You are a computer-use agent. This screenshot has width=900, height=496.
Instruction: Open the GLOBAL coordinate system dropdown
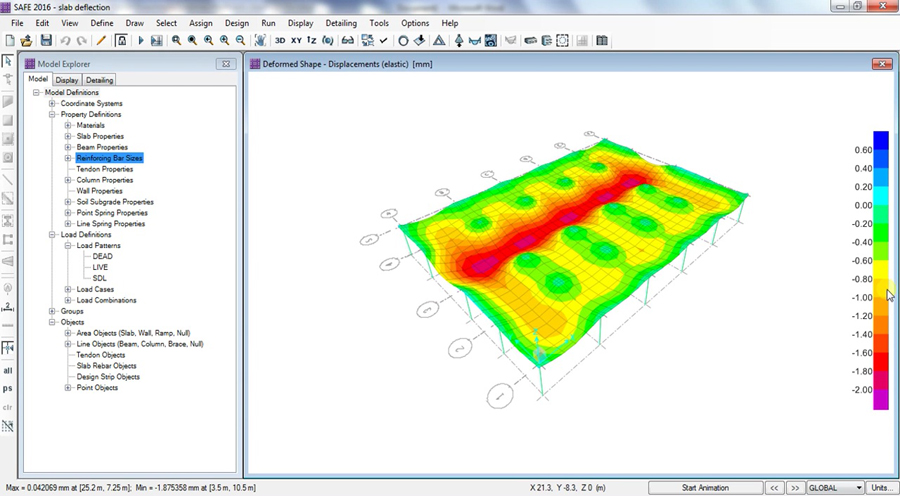pyautogui.click(x=856, y=488)
